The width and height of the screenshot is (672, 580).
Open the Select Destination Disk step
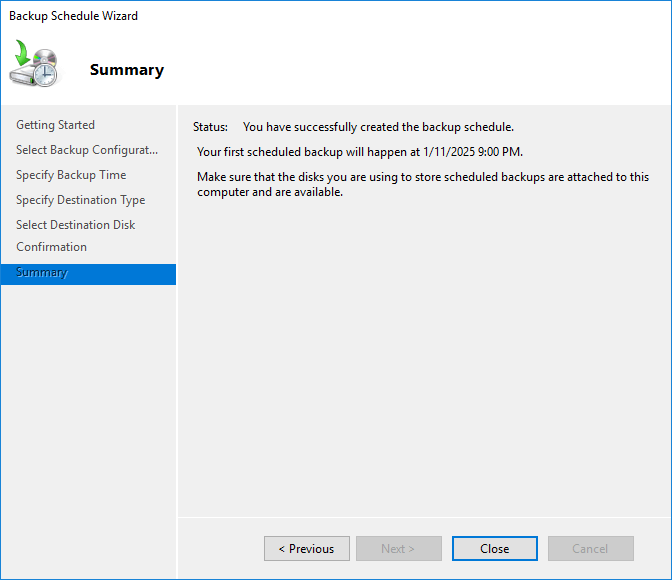pos(75,225)
